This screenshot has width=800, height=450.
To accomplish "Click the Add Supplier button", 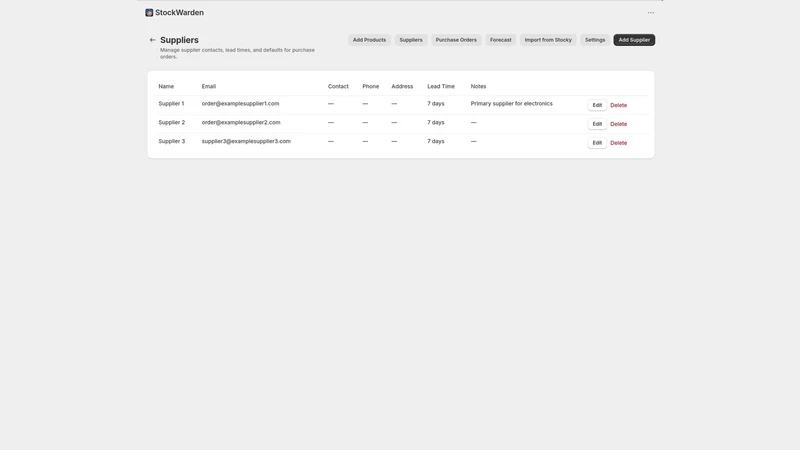I will [634, 40].
